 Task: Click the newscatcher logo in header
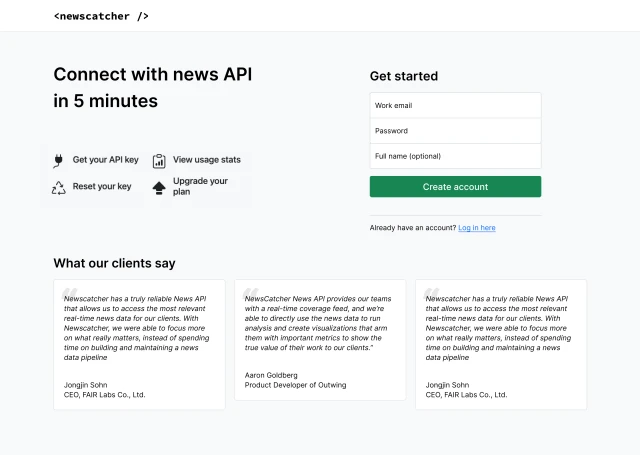[x=101, y=16]
